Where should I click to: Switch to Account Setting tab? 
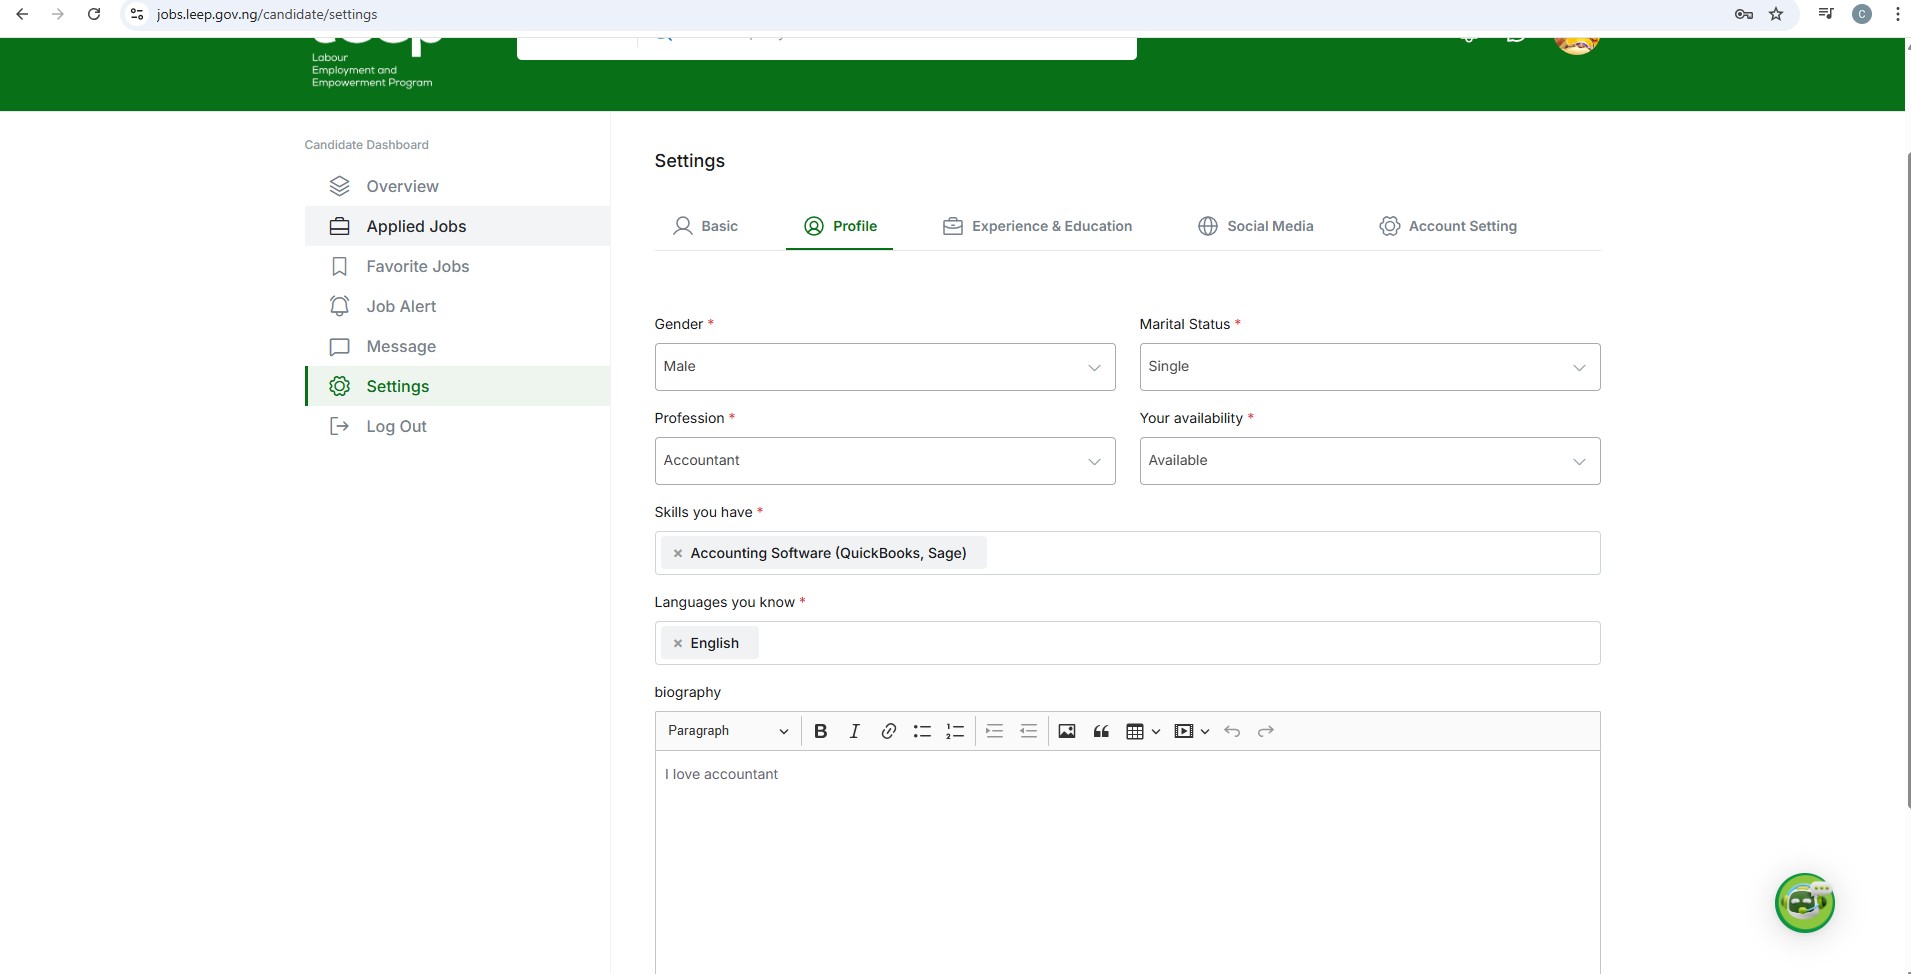1448,226
